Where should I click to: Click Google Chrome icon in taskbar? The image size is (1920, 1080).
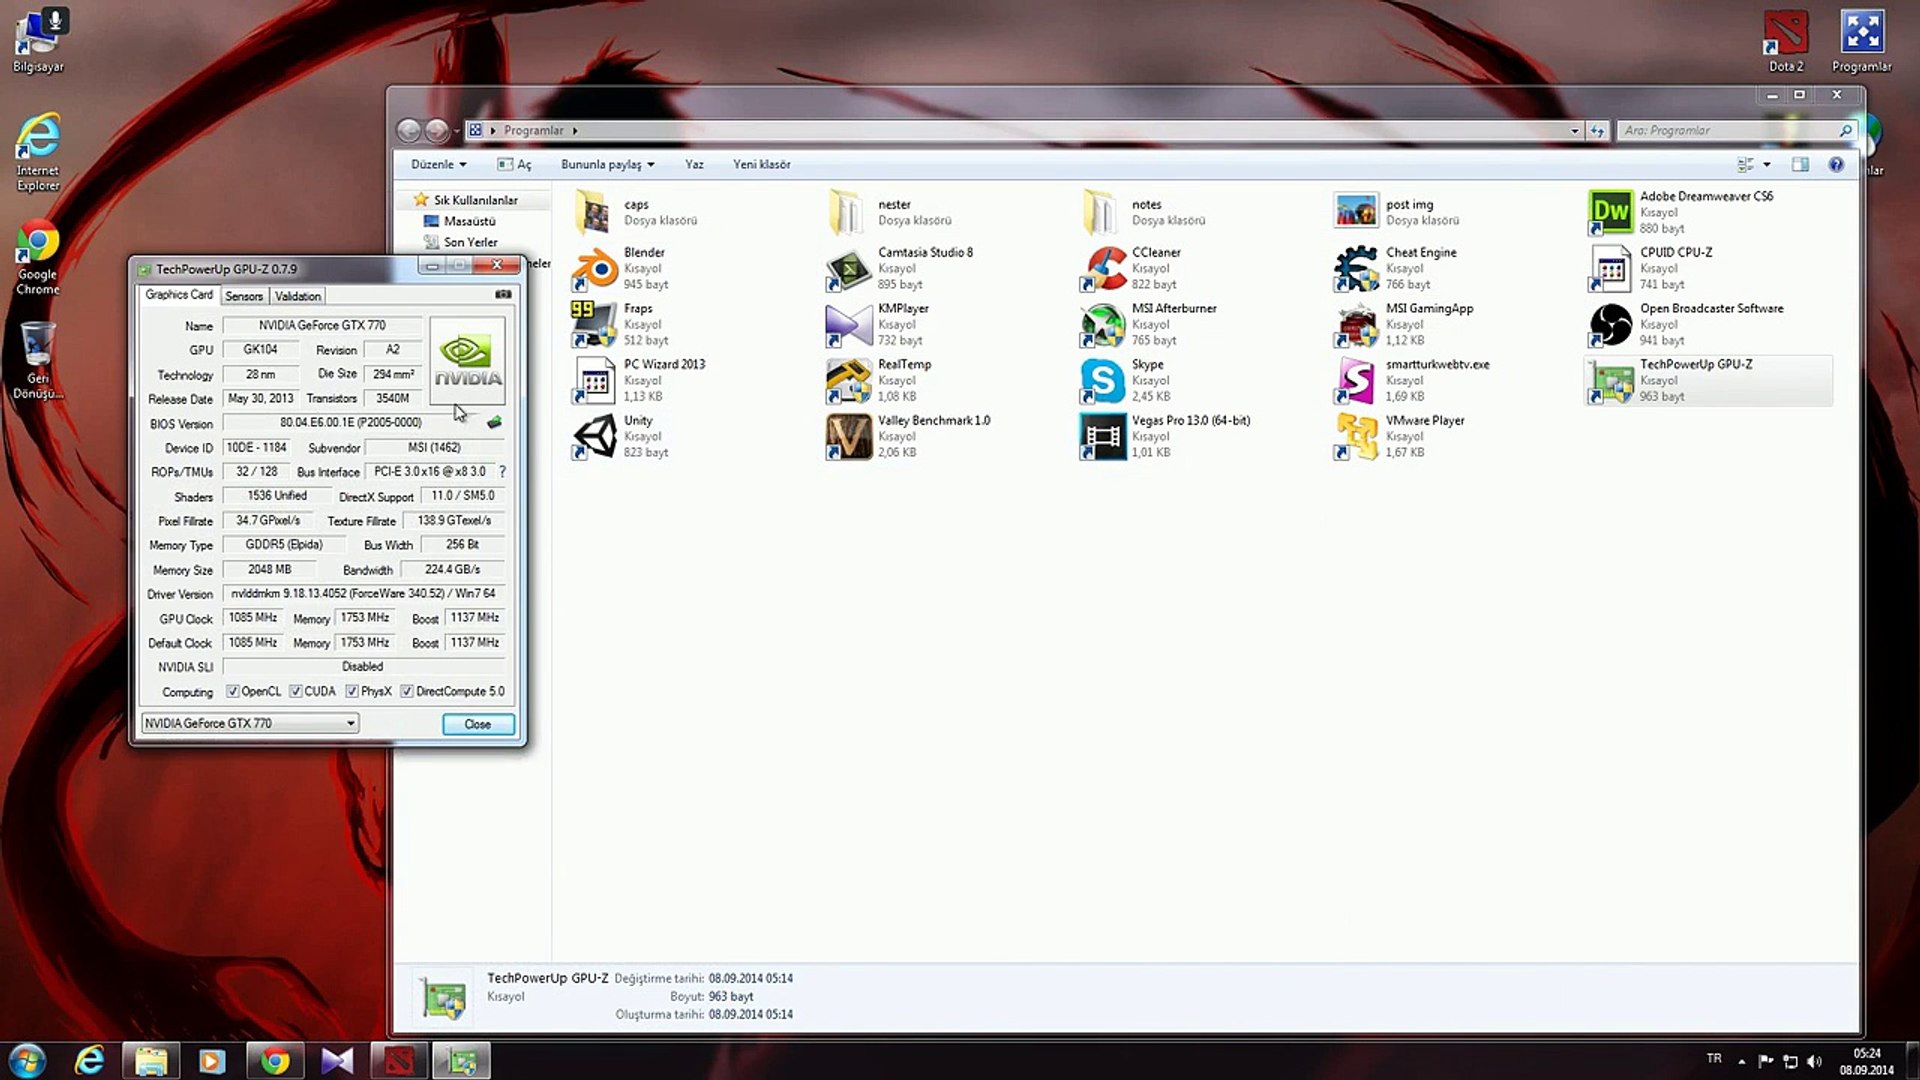[275, 1060]
